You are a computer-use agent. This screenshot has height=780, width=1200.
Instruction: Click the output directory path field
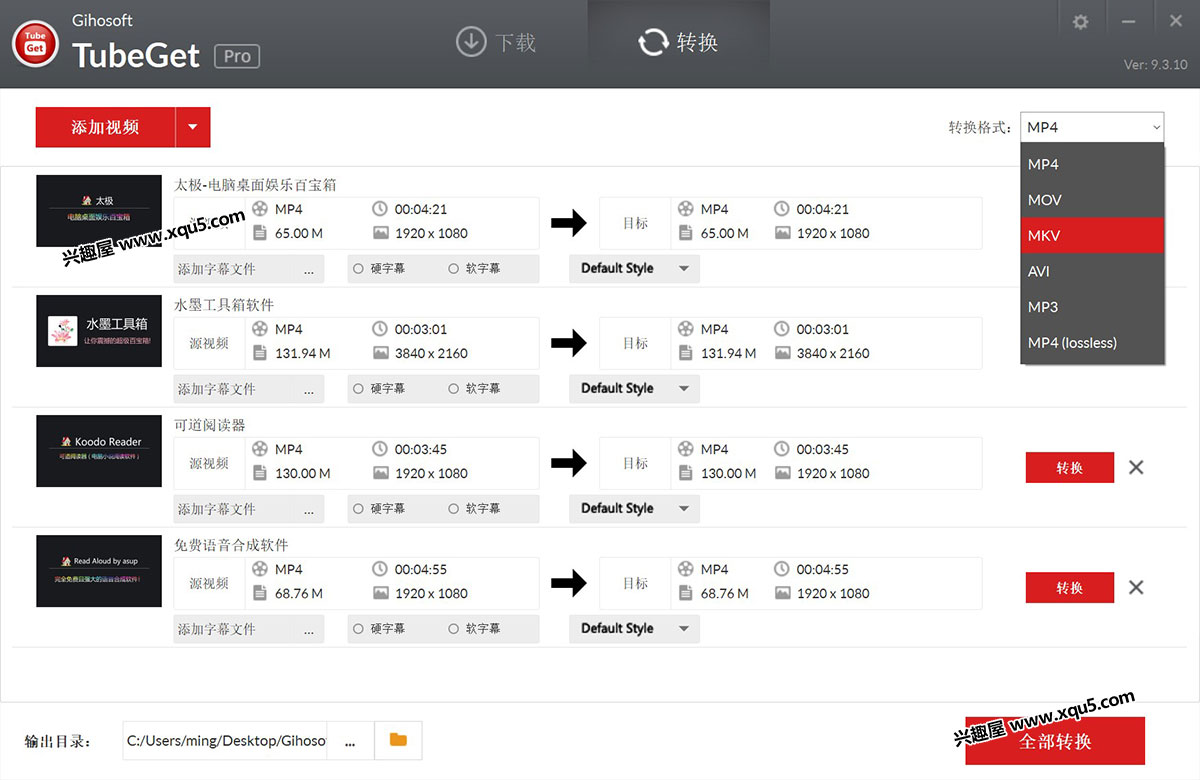pos(225,741)
